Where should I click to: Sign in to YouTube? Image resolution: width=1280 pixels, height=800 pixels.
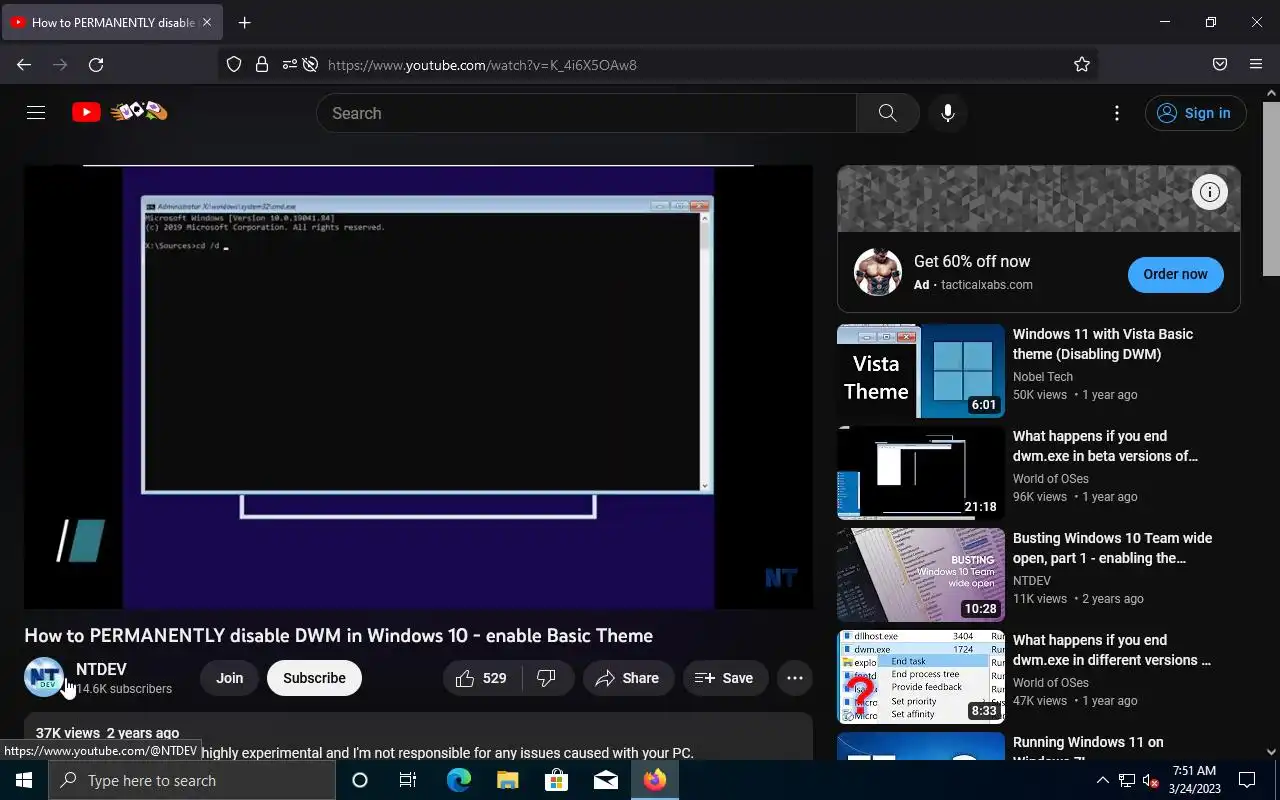point(1195,113)
